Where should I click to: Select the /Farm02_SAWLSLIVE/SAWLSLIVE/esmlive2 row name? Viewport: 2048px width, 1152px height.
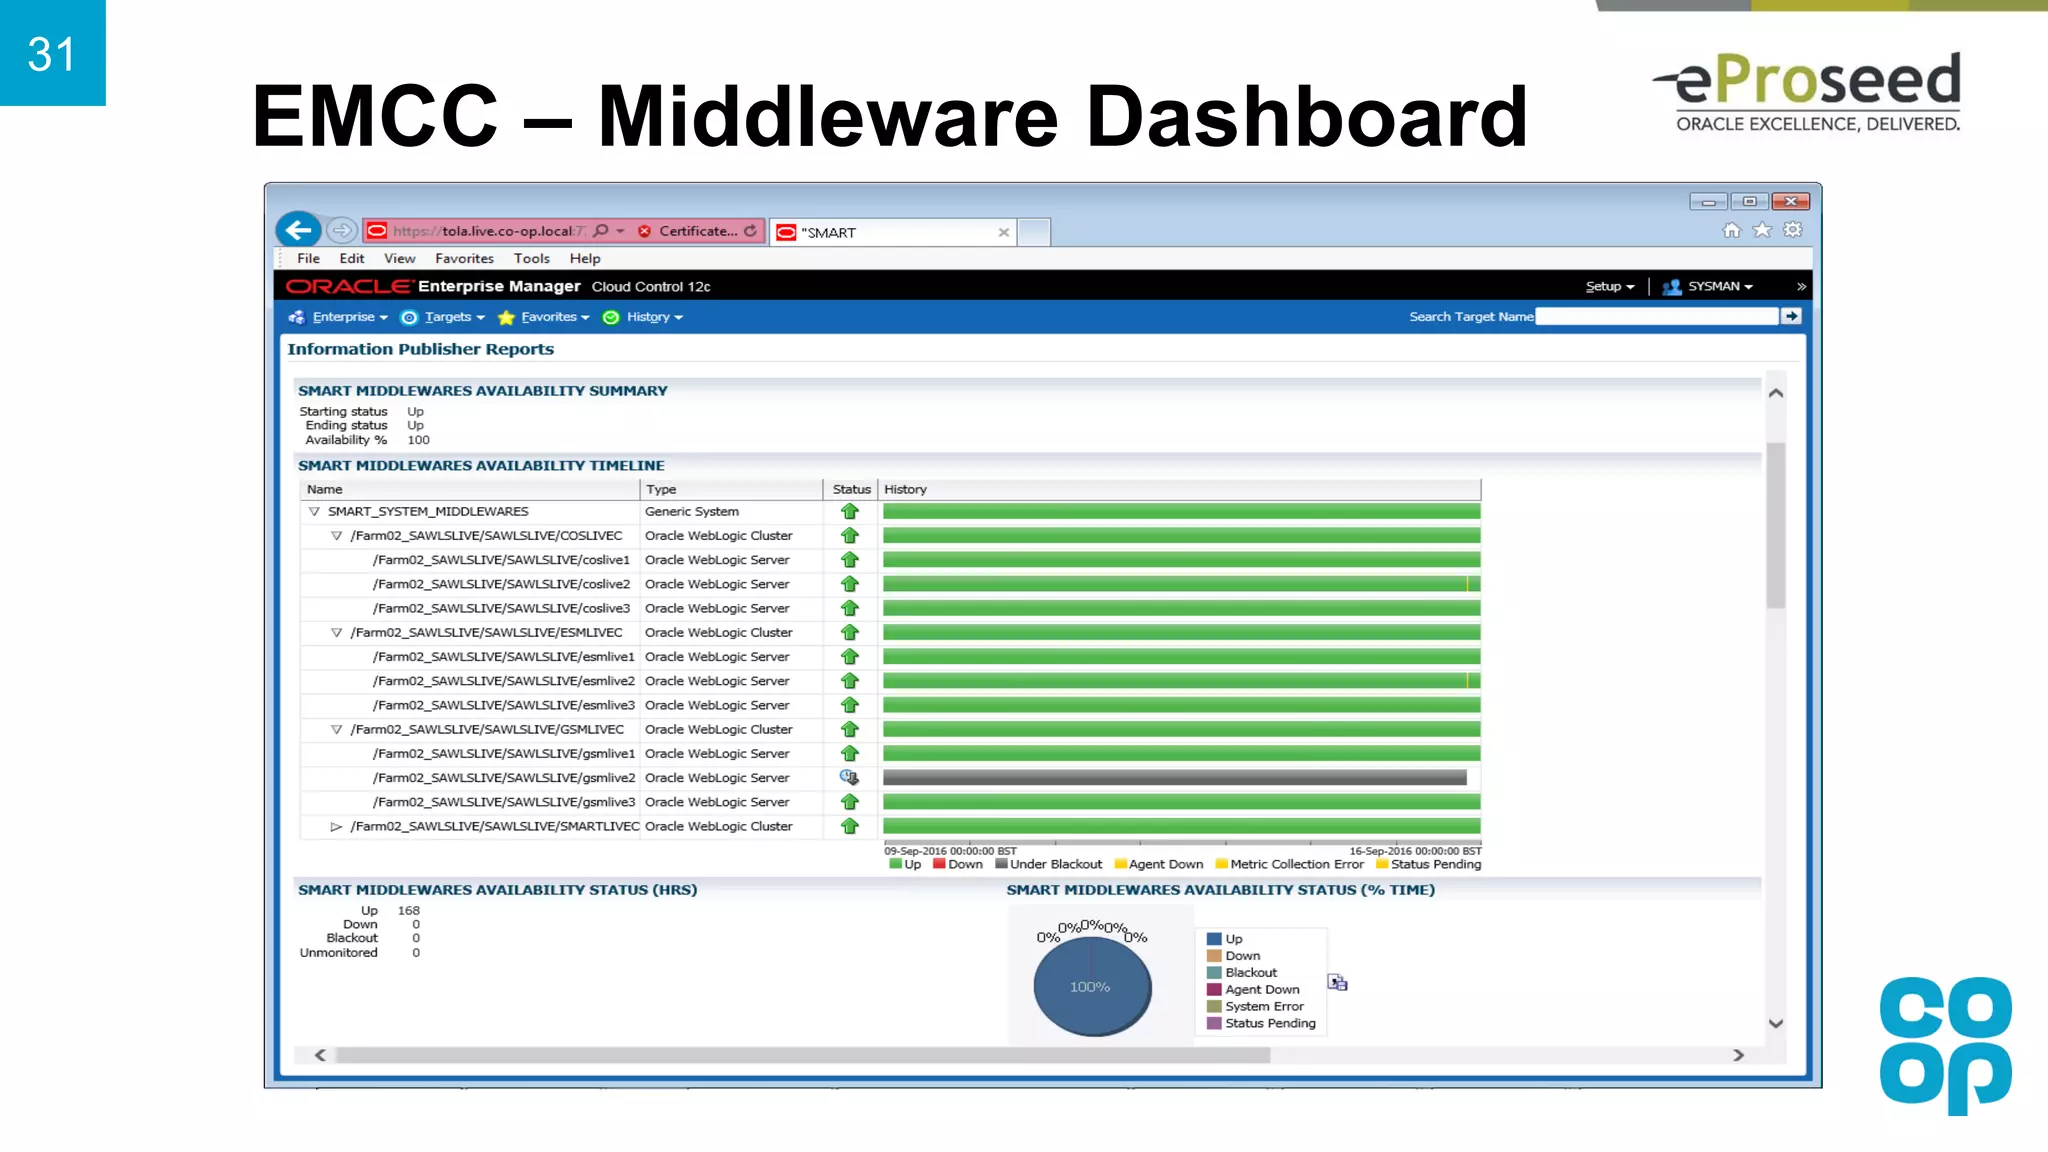coord(503,681)
